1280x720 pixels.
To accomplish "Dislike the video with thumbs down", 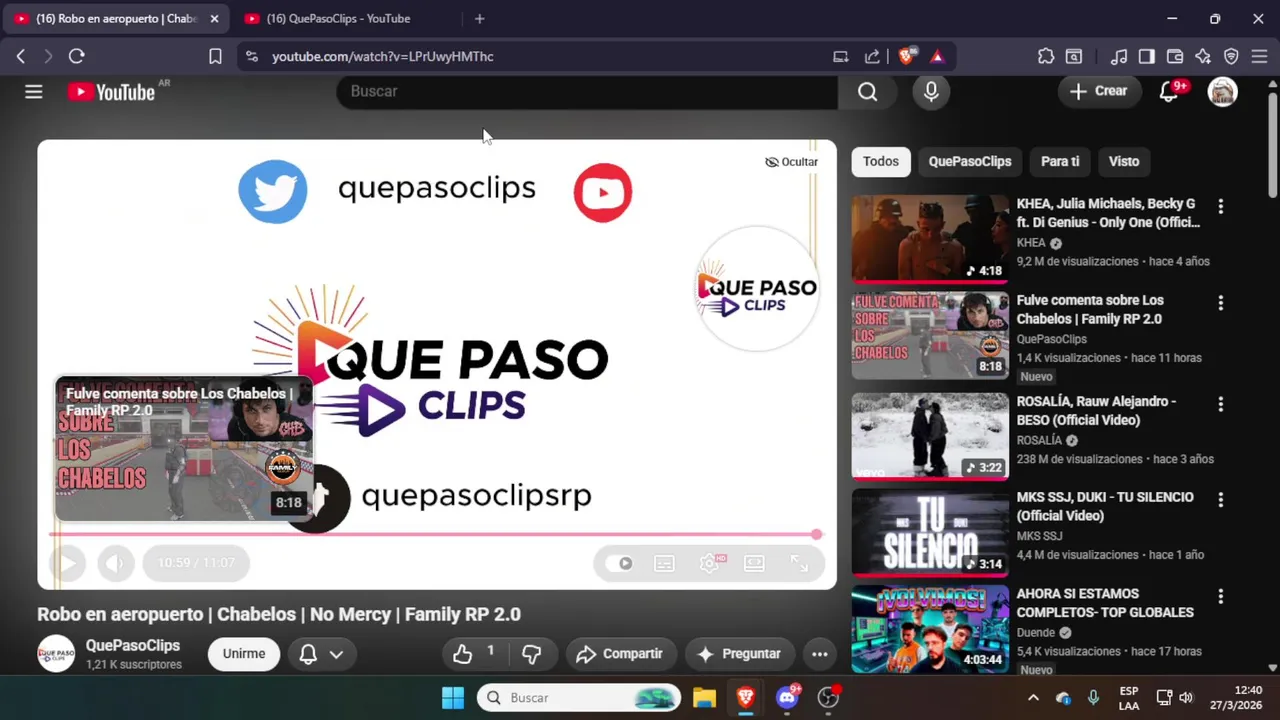I will click(x=531, y=654).
